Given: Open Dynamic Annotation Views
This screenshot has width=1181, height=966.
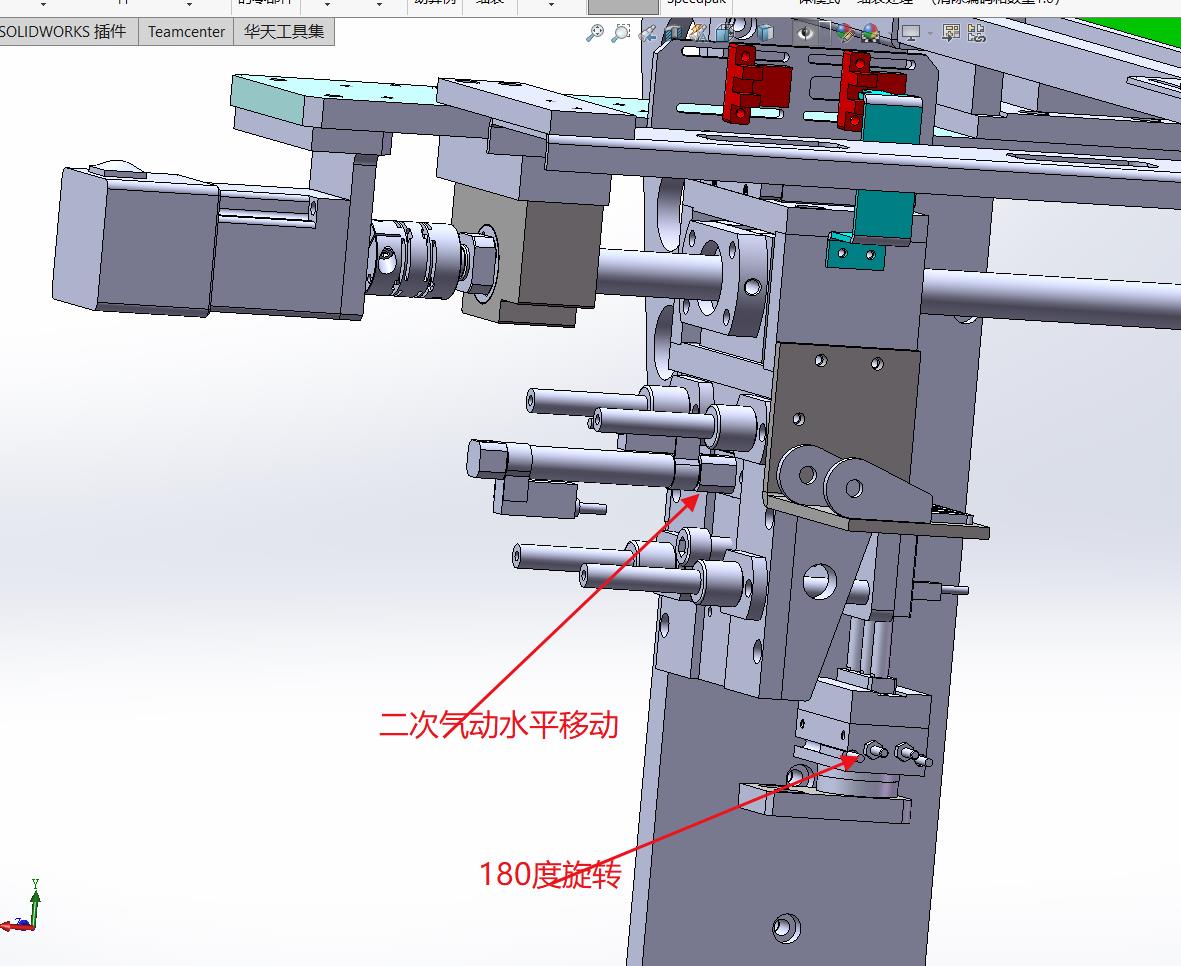Looking at the screenshot, I should (x=698, y=34).
